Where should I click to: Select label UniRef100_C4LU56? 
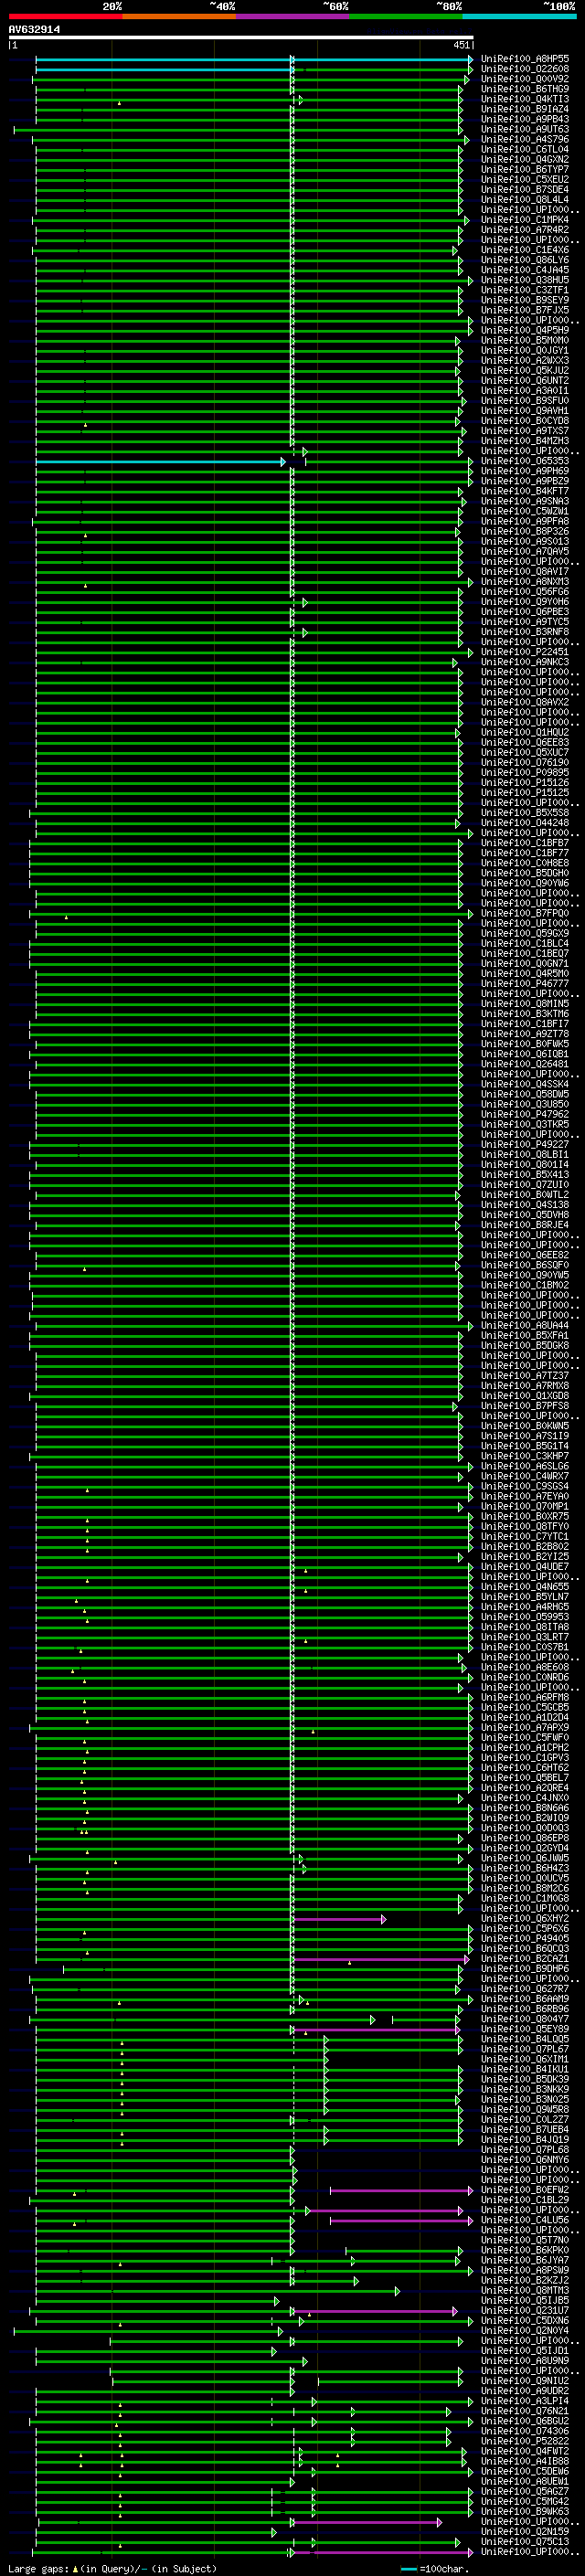pyautogui.click(x=525, y=2220)
